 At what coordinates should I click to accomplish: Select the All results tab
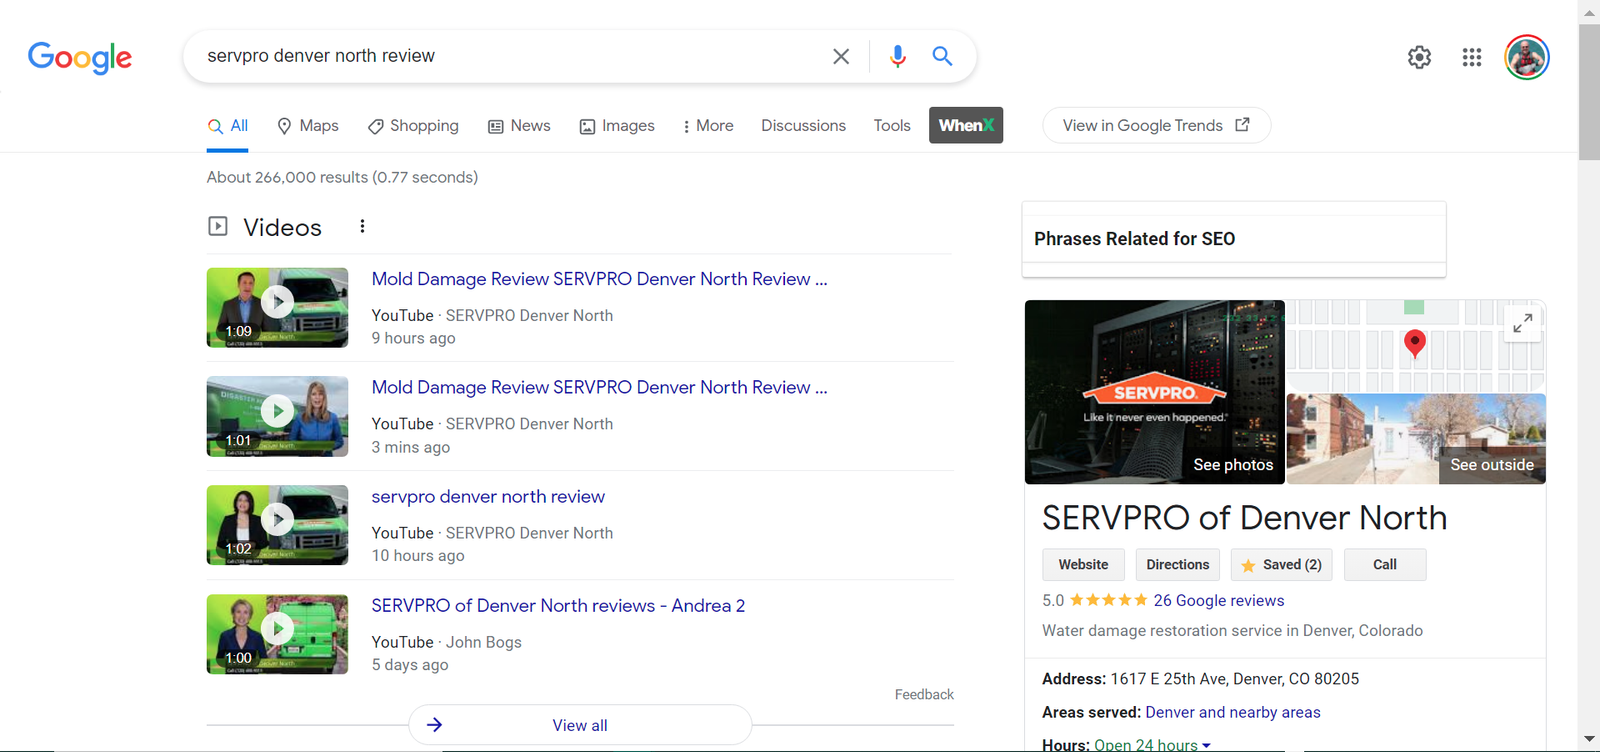pyautogui.click(x=227, y=126)
